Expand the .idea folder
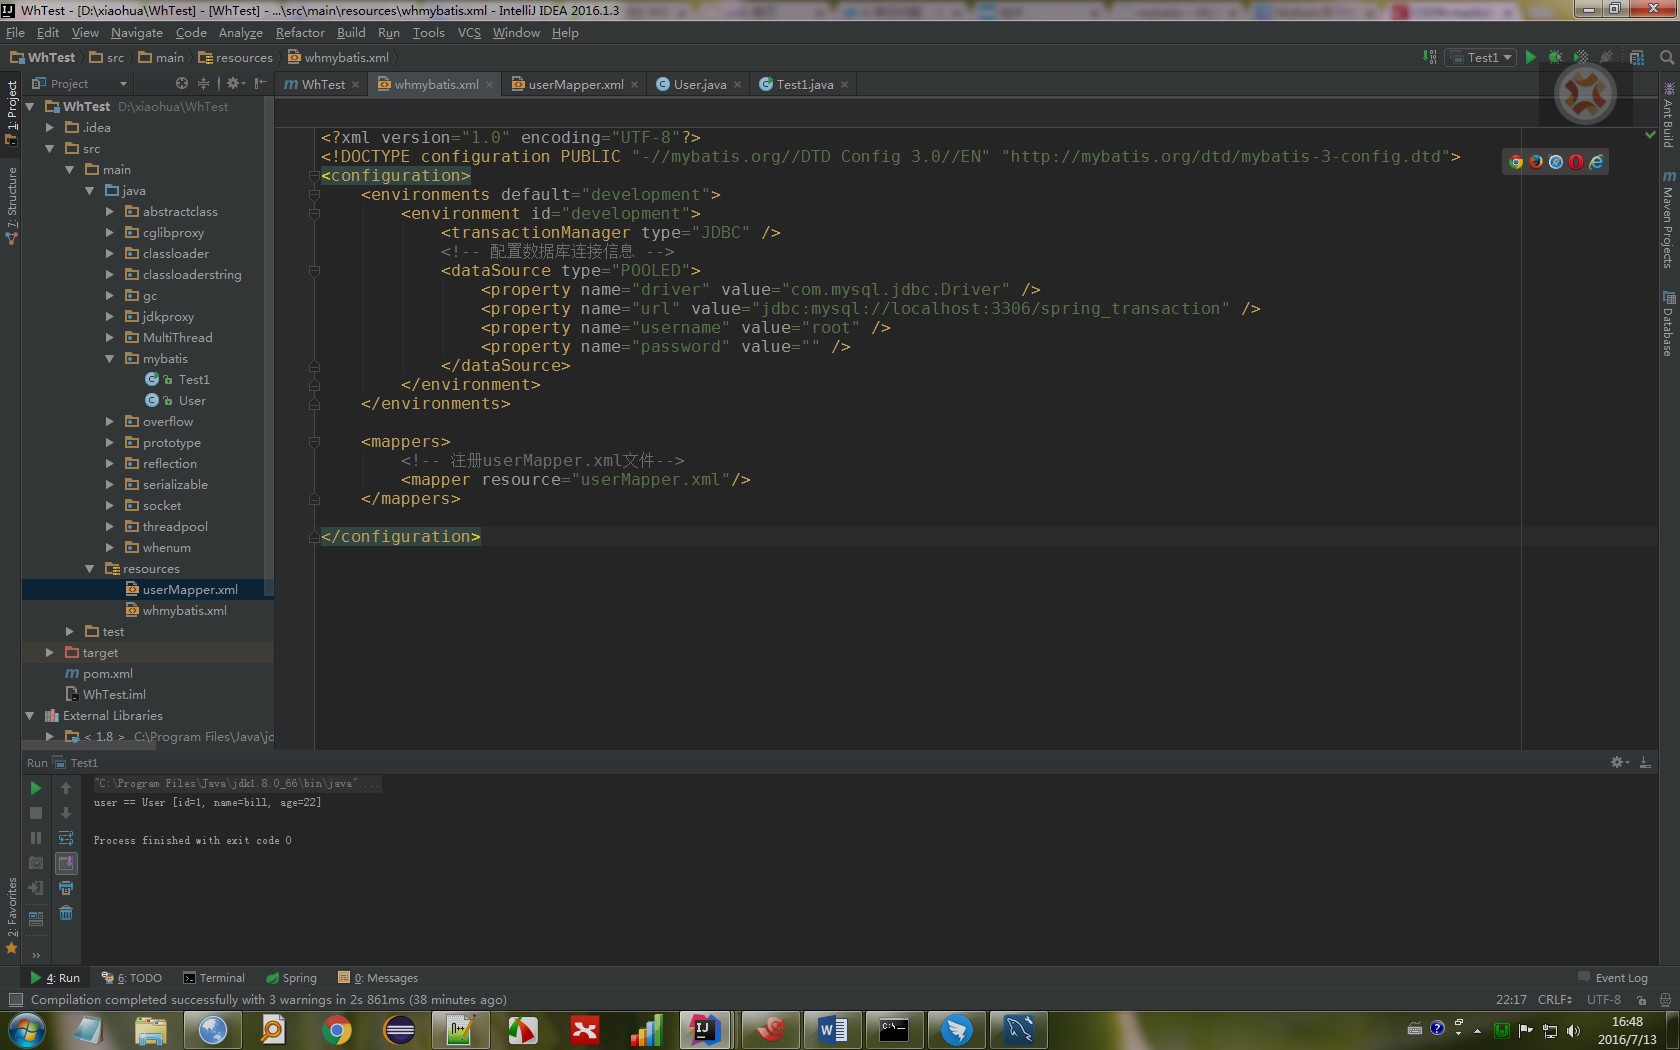Viewport: 1680px width, 1050px height. 49,127
